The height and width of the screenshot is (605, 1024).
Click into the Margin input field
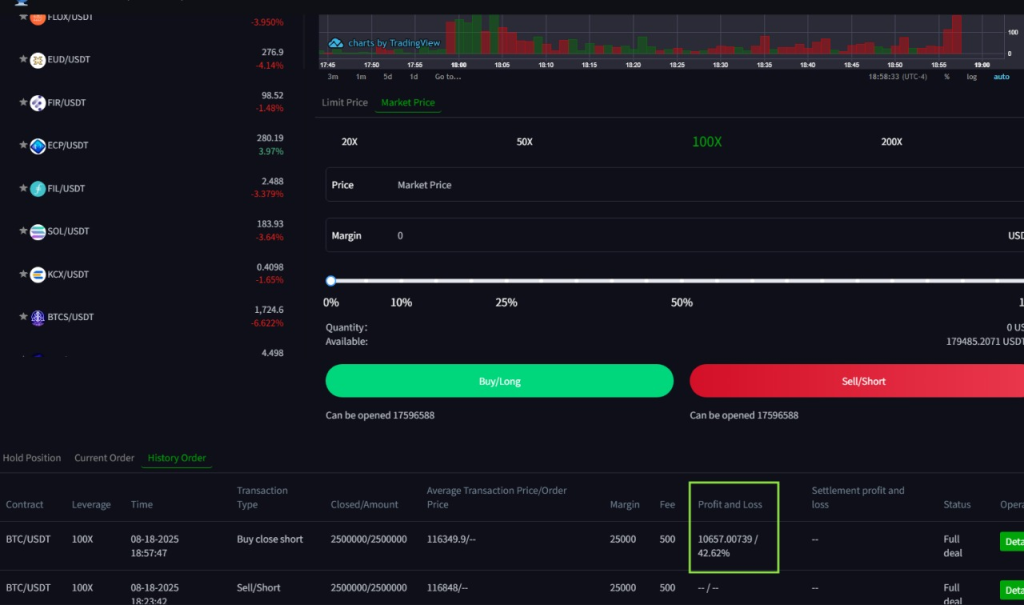pos(690,236)
